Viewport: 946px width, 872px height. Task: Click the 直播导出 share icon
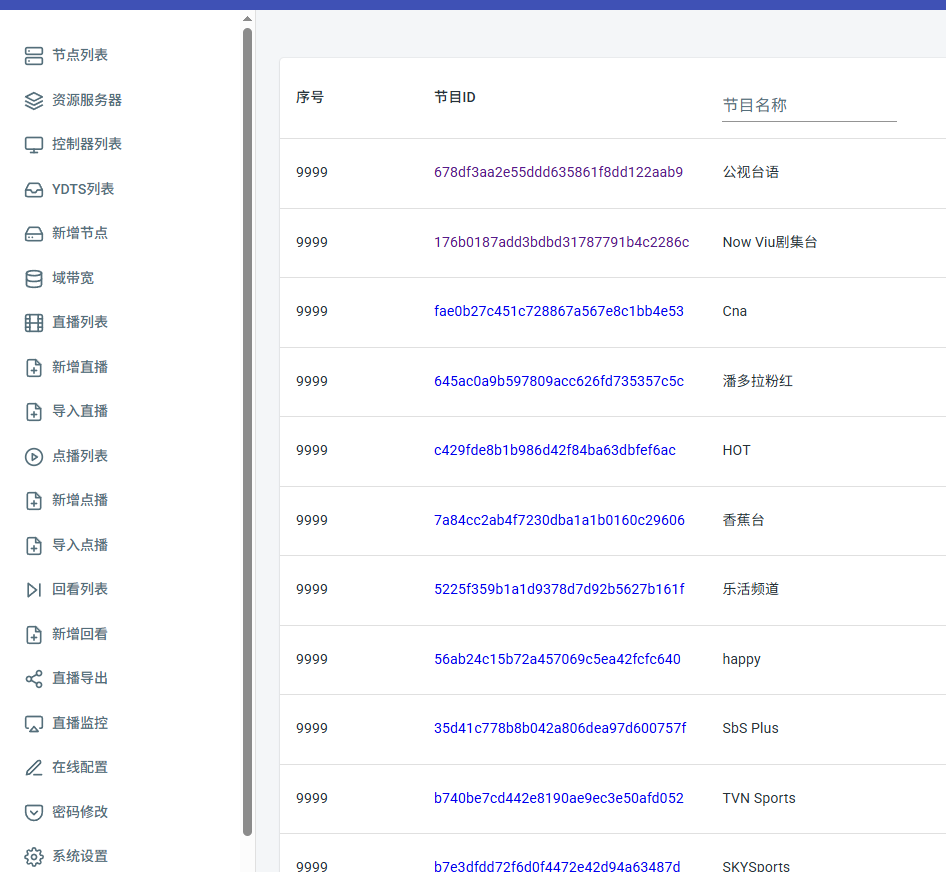[34, 679]
